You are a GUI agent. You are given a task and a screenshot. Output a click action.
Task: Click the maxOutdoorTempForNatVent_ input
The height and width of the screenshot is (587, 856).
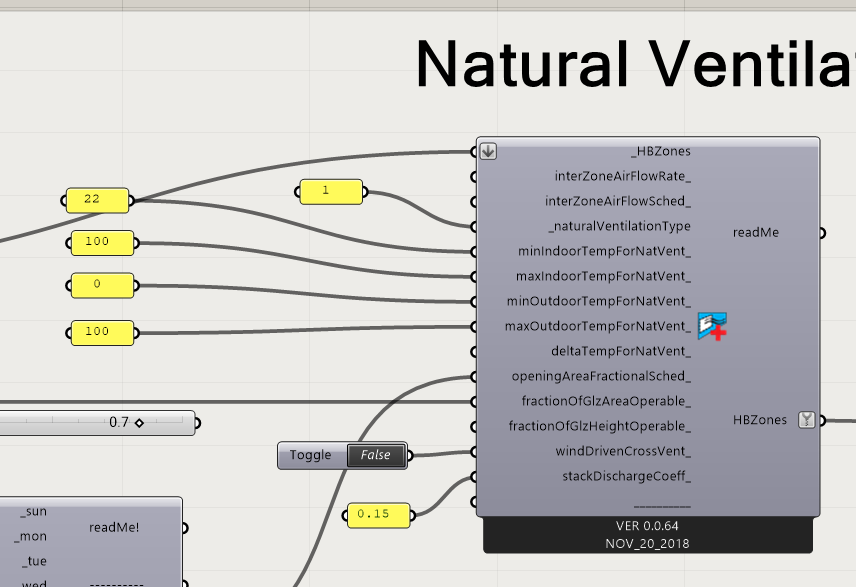(598, 327)
